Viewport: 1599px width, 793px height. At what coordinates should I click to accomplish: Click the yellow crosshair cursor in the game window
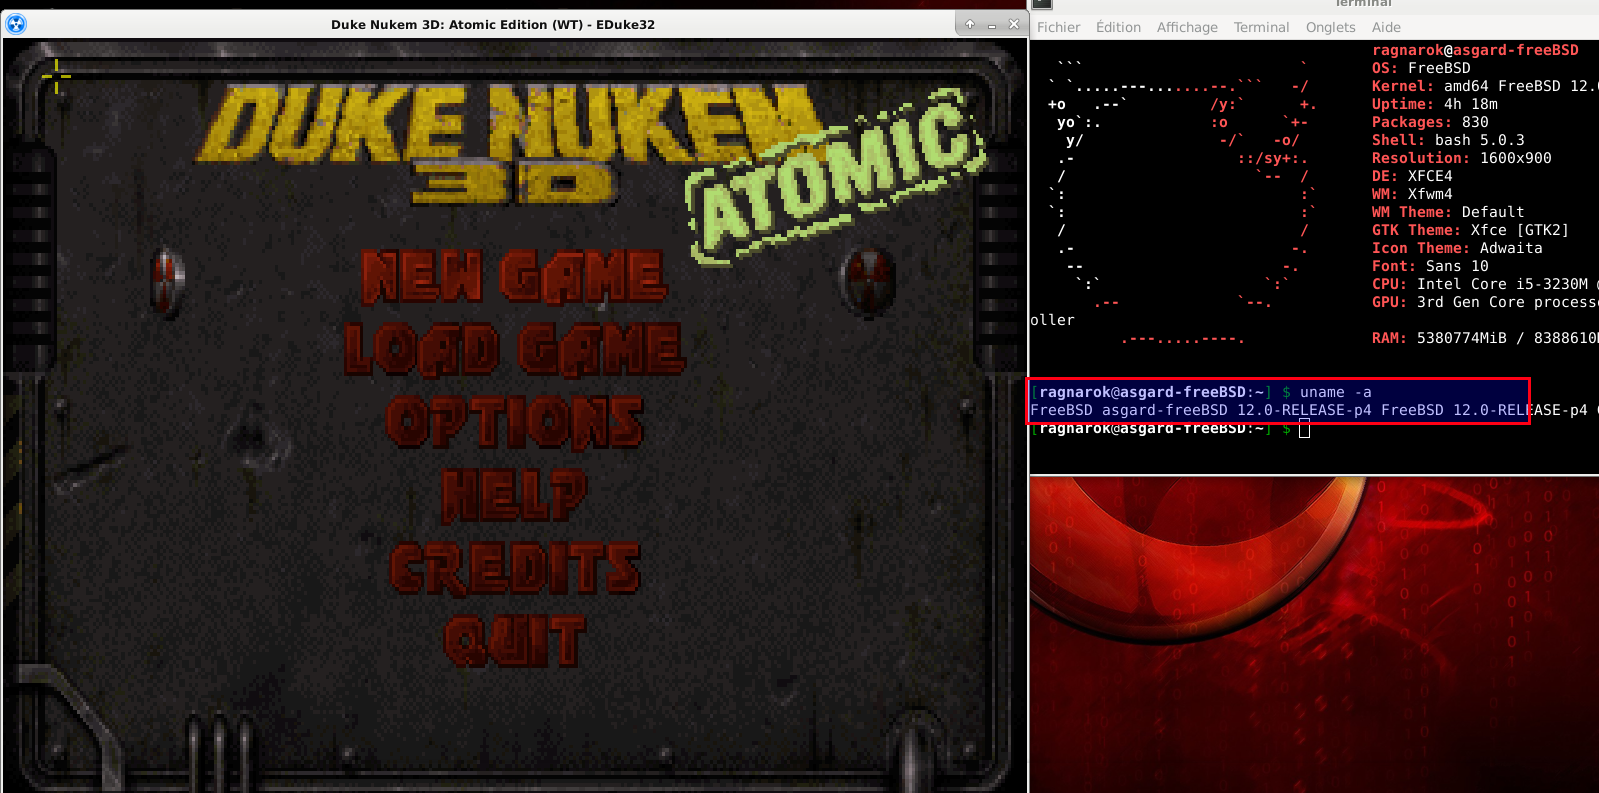tap(56, 75)
